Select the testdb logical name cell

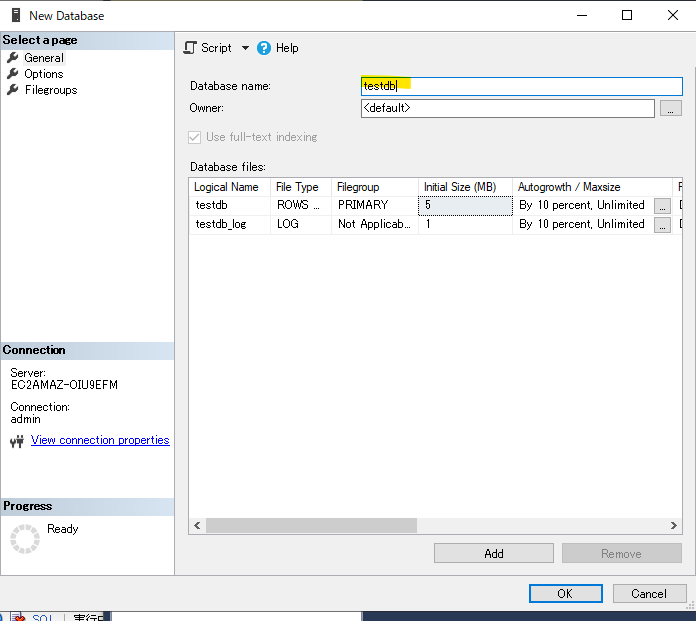tap(229, 206)
